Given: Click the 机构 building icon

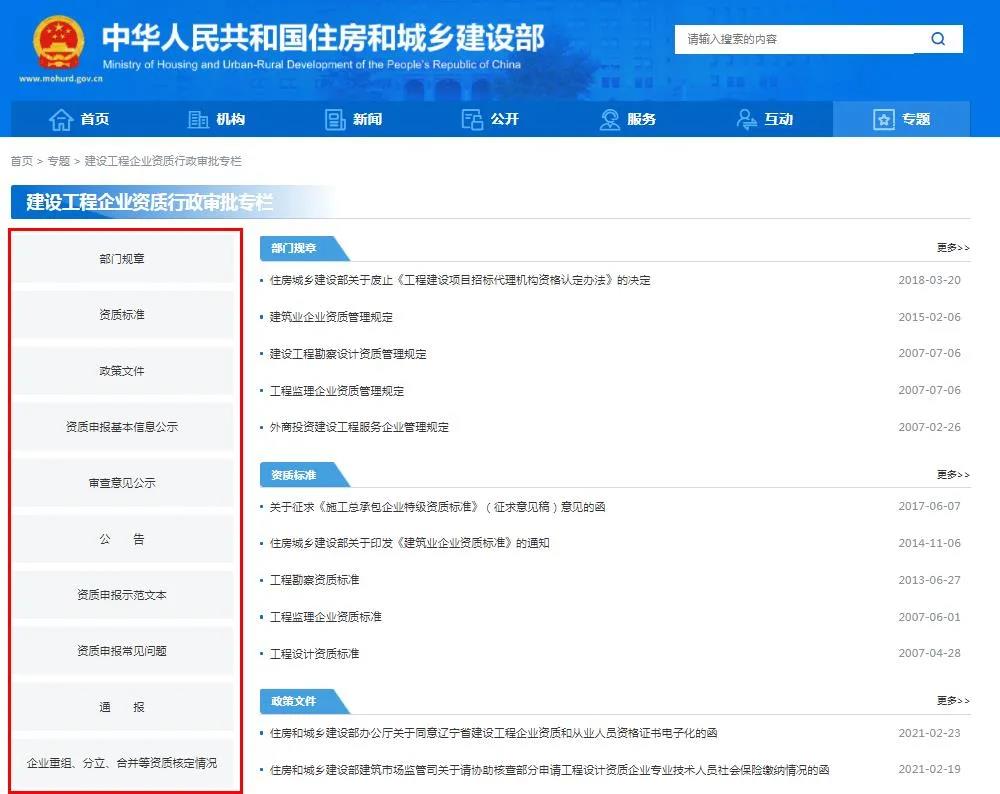Looking at the screenshot, I should click(198, 119).
